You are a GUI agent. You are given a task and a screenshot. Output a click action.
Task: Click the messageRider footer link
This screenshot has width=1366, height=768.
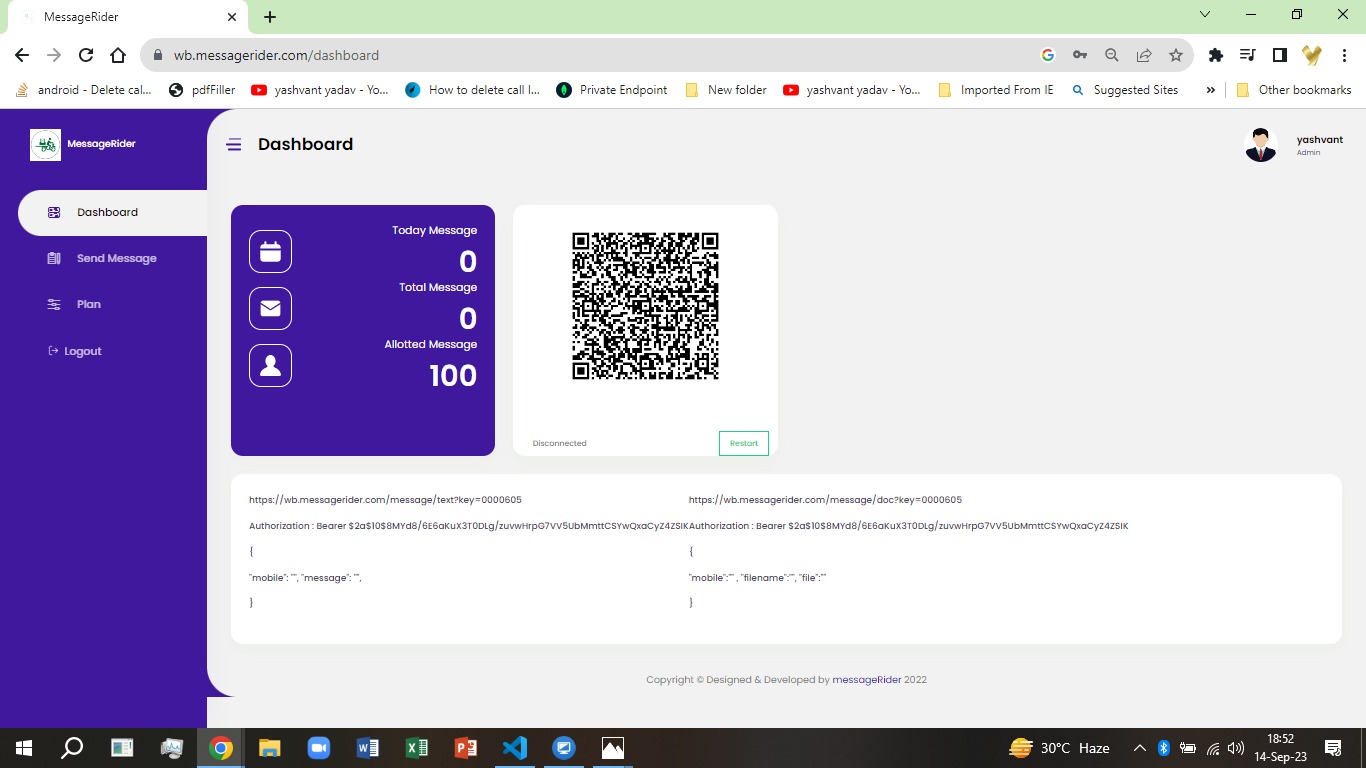pos(867,680)
